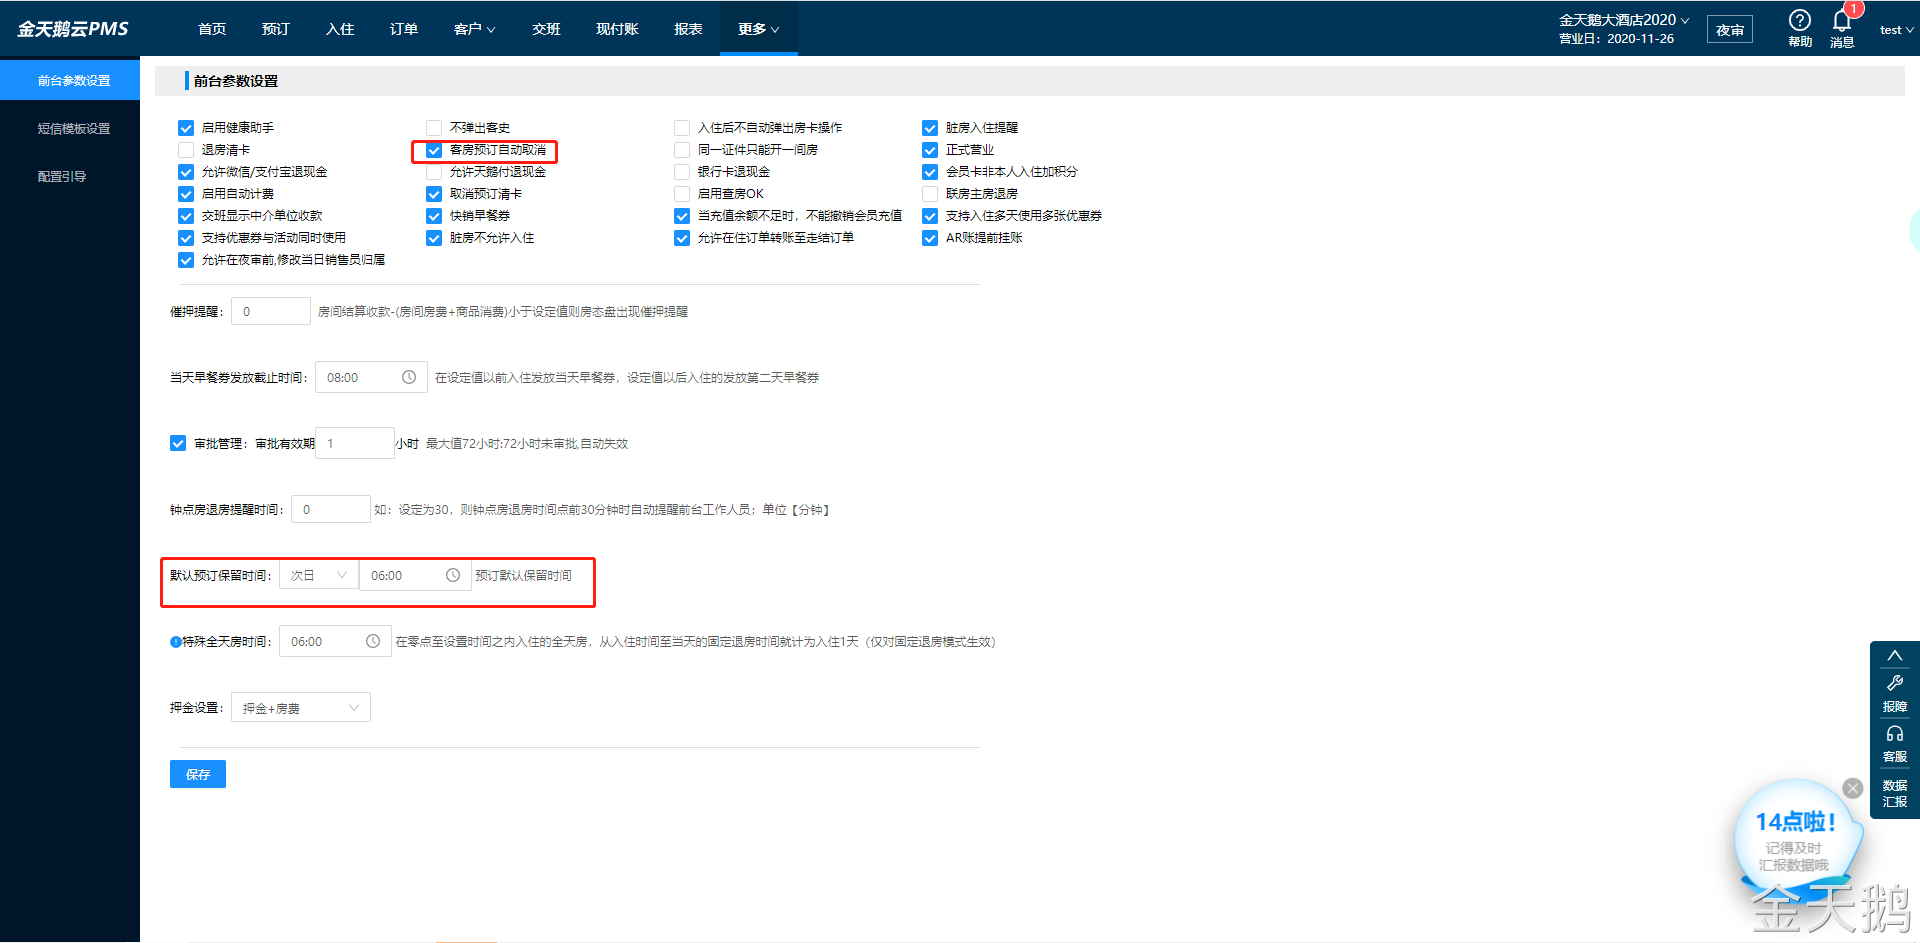Click clock icon in 特殊全天房时间 field
1920x943 pixels.
373,641
